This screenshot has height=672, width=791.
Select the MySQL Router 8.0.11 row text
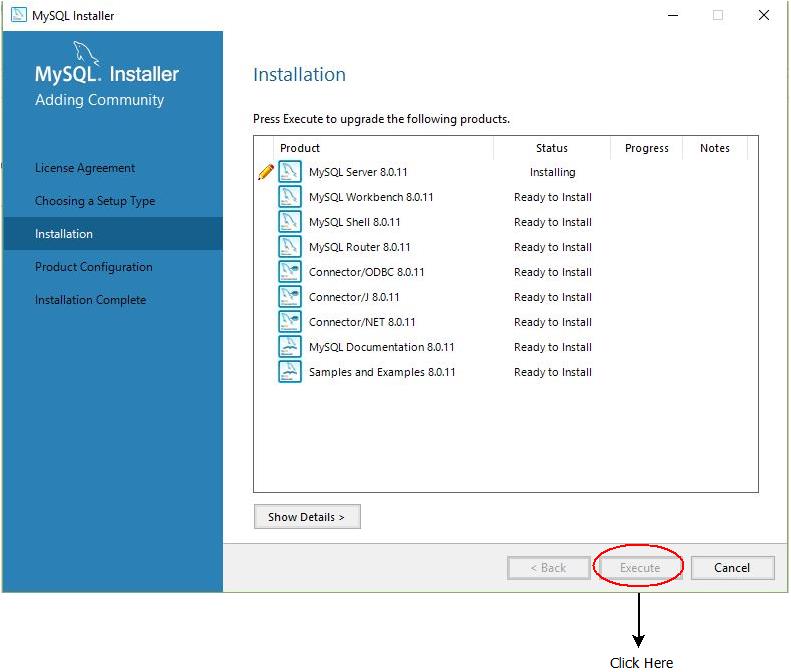tap(359, 247)
